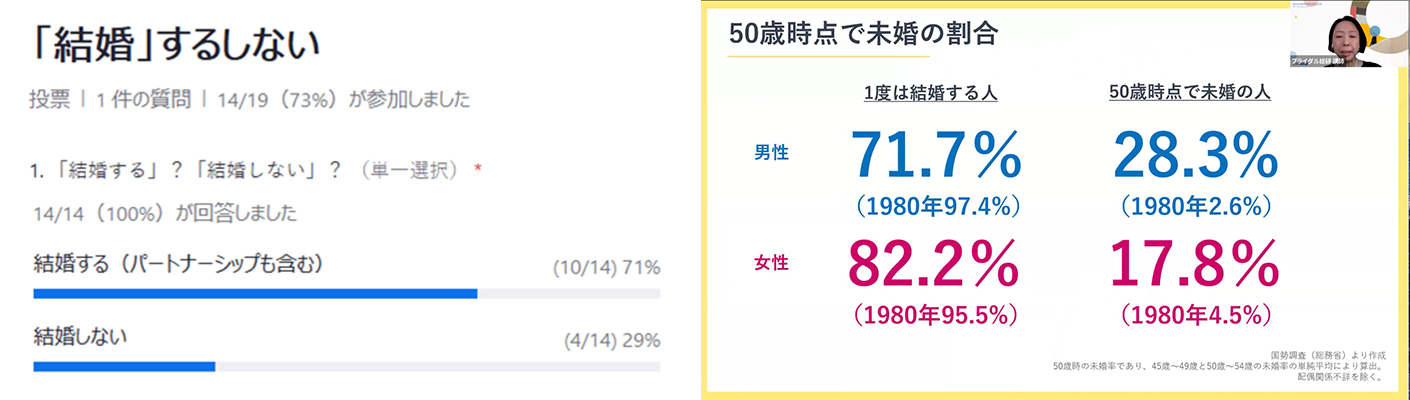The height and width of the screenshot is (400, 1410).
Task: Click the 14/14（100%）が回答しました line
Action: coord(164,213)
